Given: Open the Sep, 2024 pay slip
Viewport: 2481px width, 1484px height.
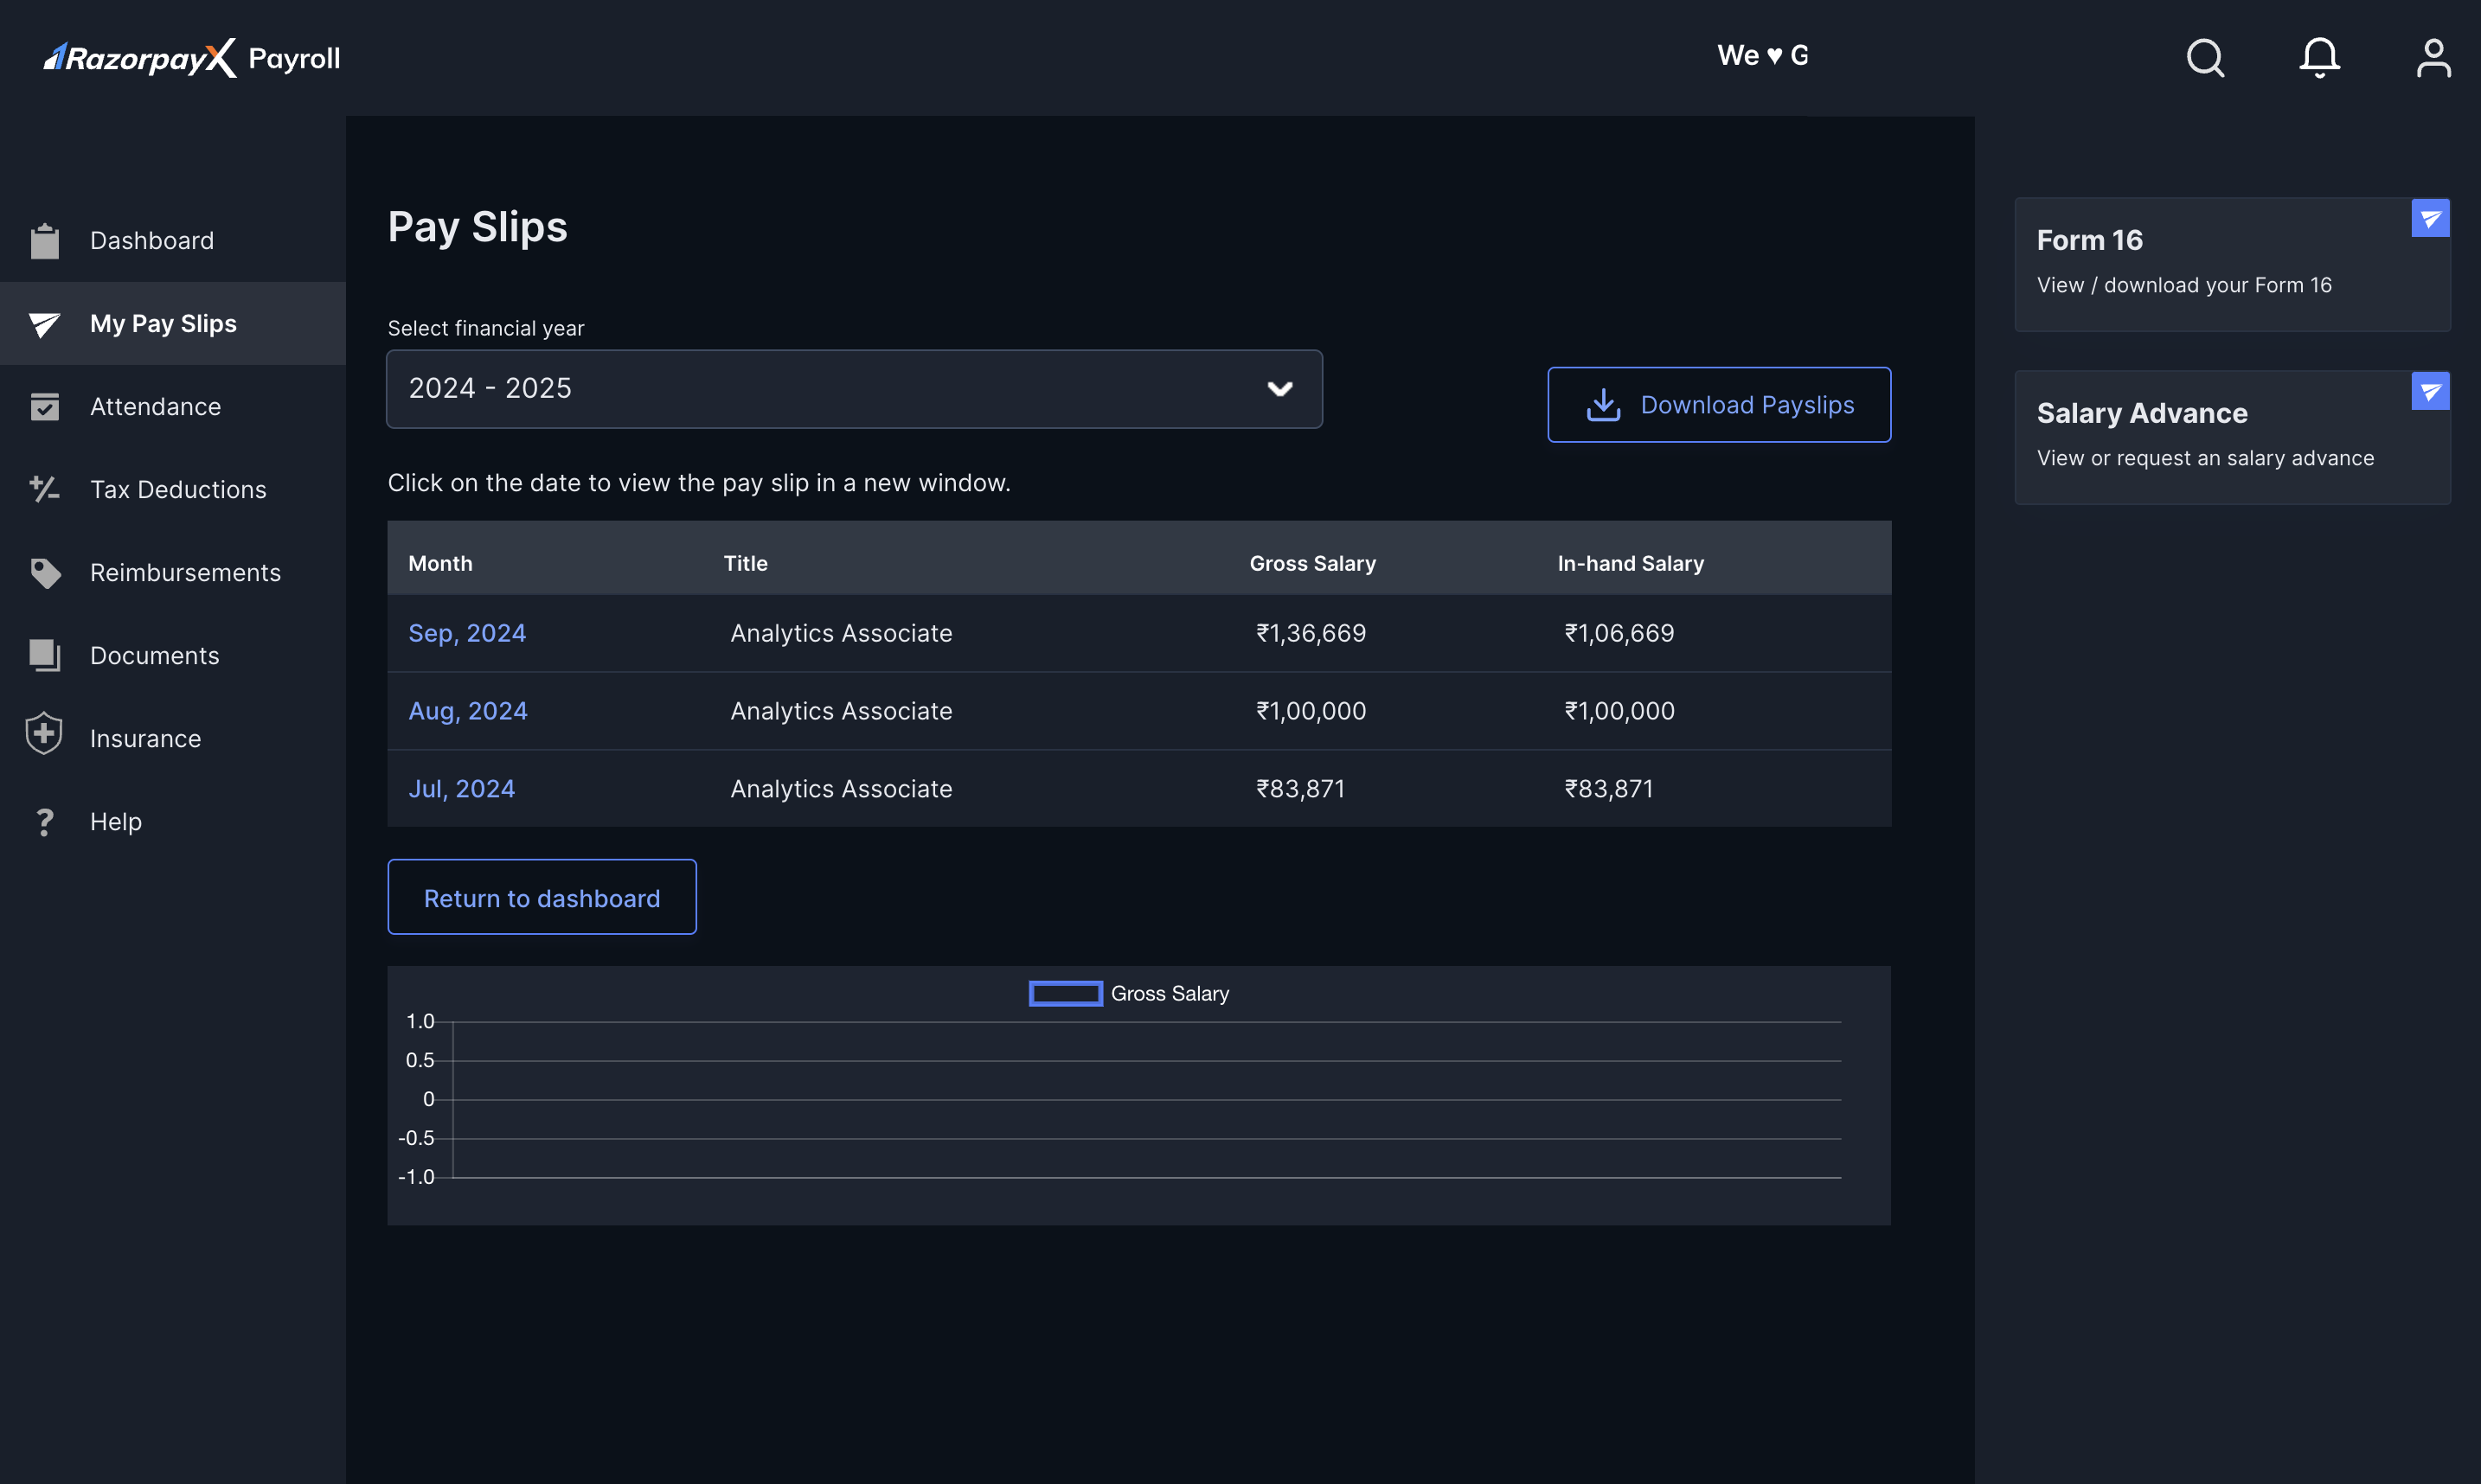Looking at the screenshot, I should point(467,633).
